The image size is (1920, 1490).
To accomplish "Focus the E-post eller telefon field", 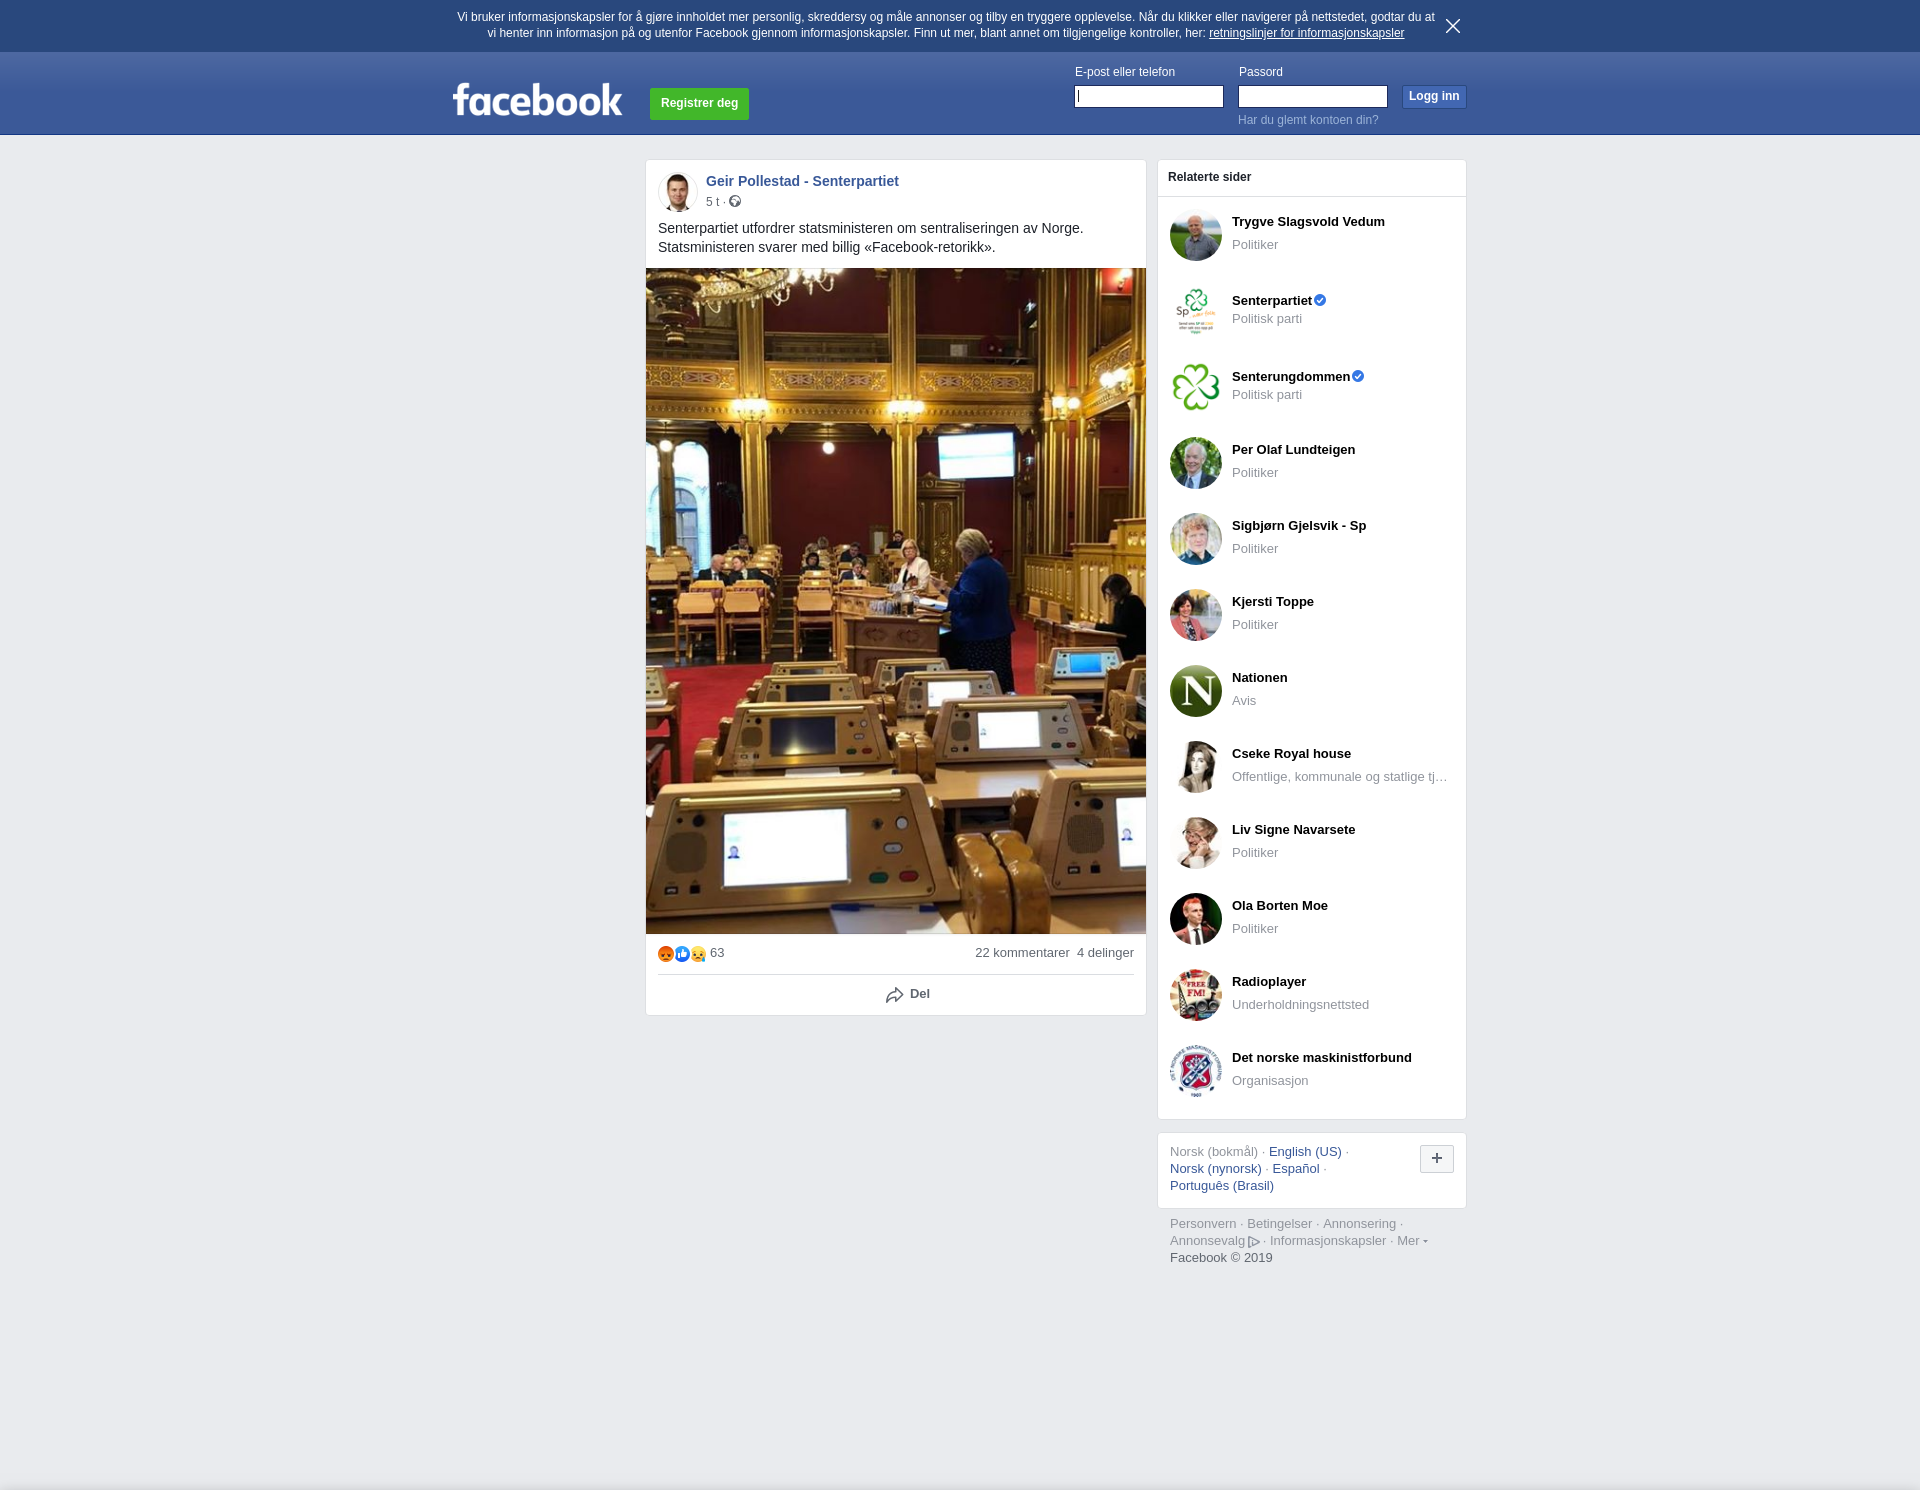I will pyautogui.click(x=1149, y=96).
